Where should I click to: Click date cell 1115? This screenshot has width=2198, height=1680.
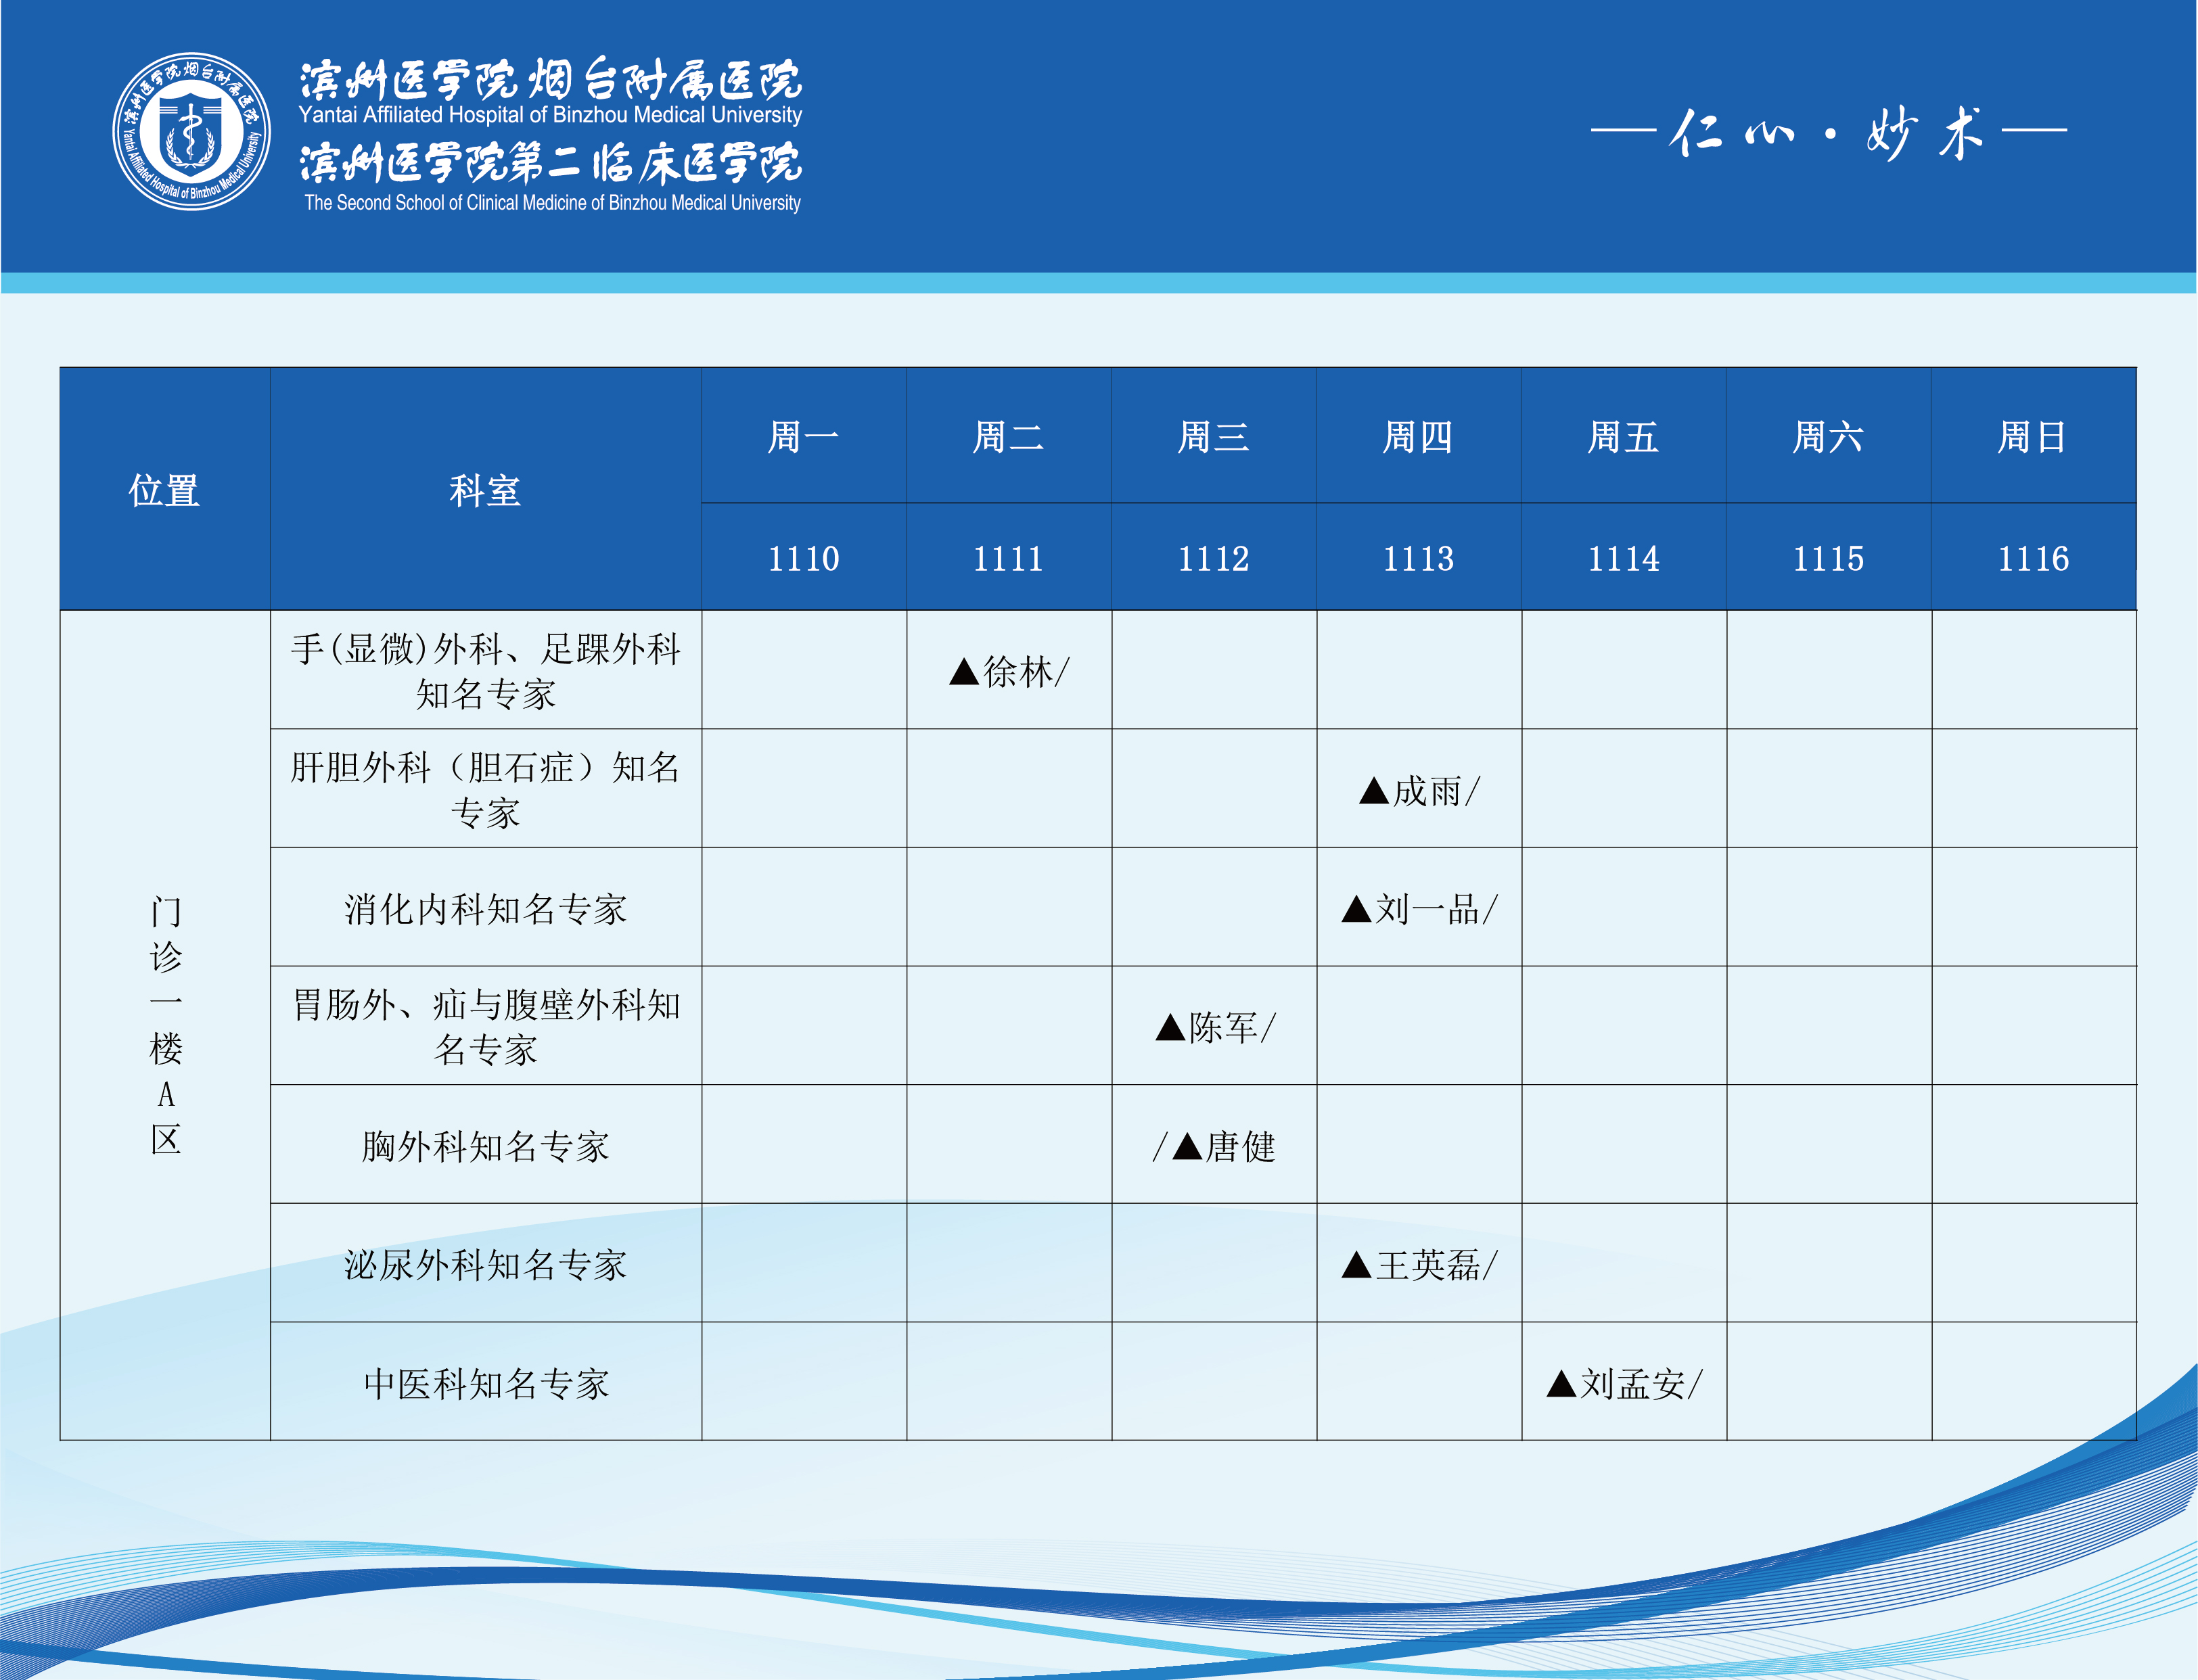coord(1827,558)
